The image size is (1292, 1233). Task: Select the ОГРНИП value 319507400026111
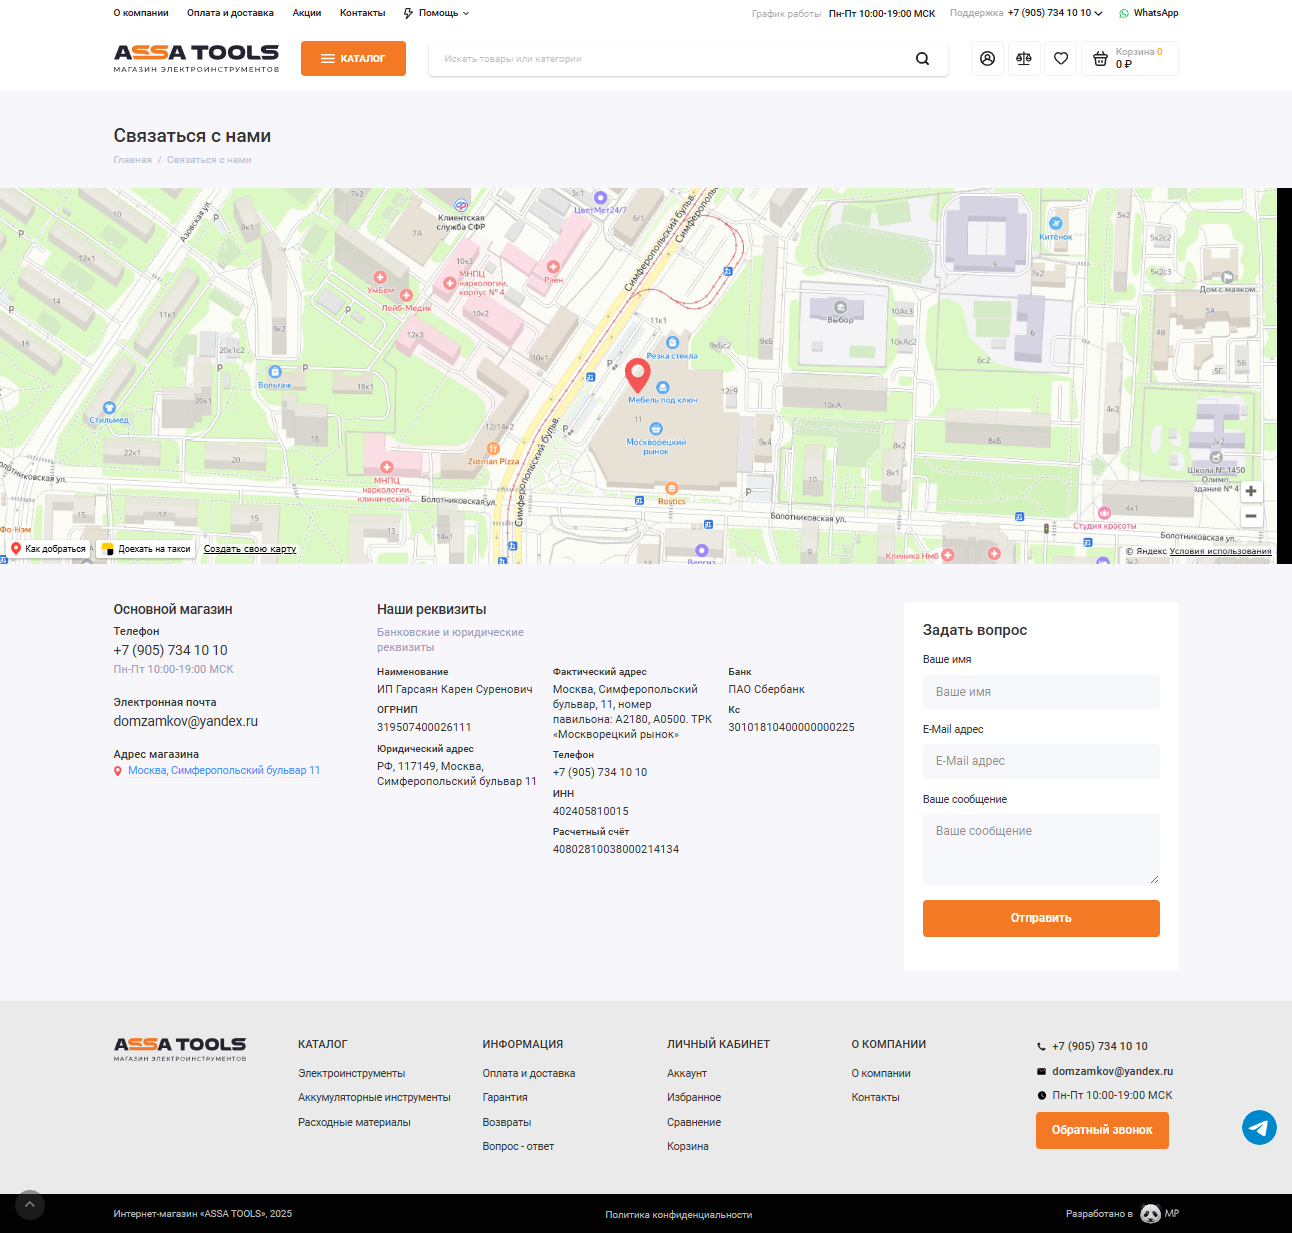pyautogui.click(x=424, y=727)
